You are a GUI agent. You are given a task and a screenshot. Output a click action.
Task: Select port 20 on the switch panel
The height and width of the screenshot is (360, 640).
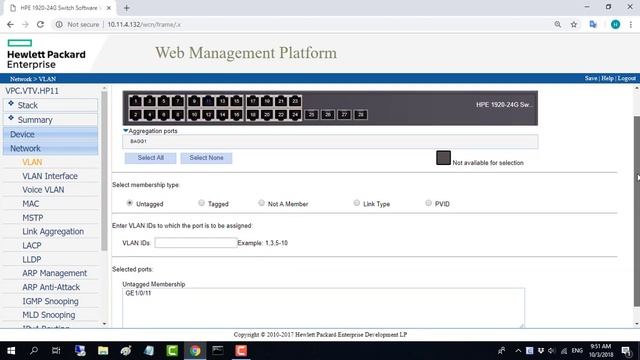[267, 115]
